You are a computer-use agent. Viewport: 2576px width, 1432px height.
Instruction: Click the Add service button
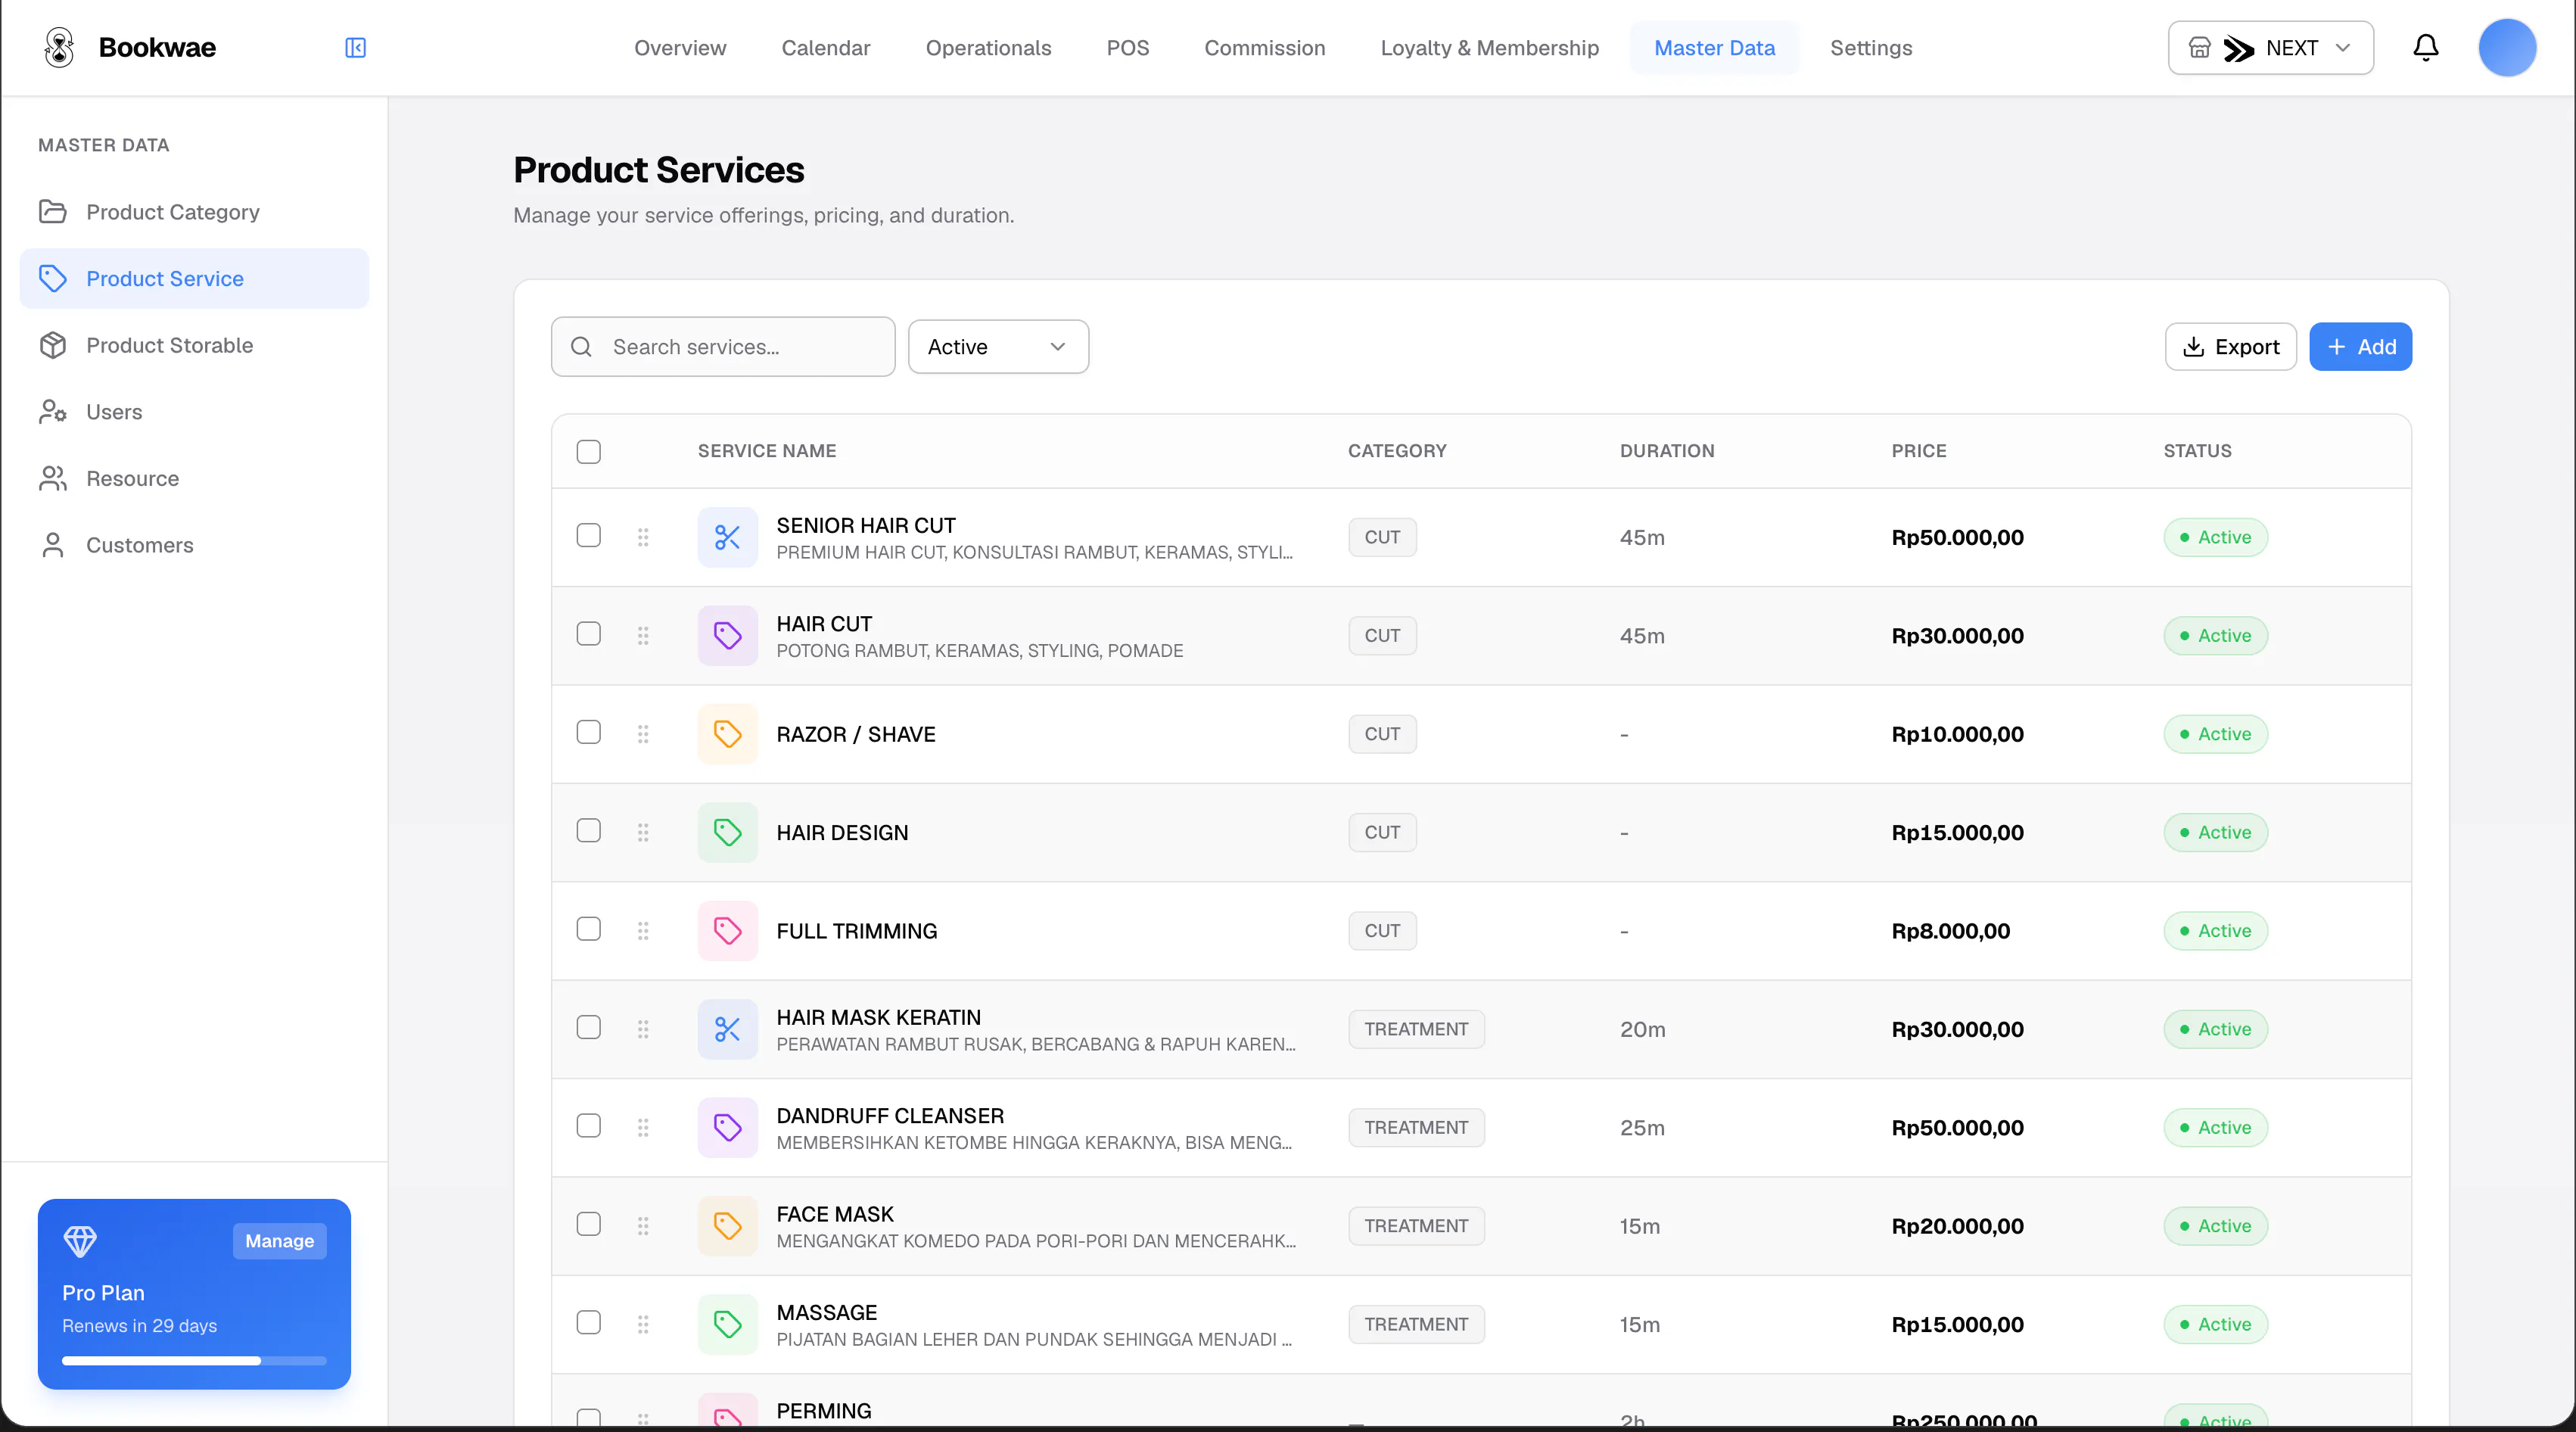[x=2360, y=347]
